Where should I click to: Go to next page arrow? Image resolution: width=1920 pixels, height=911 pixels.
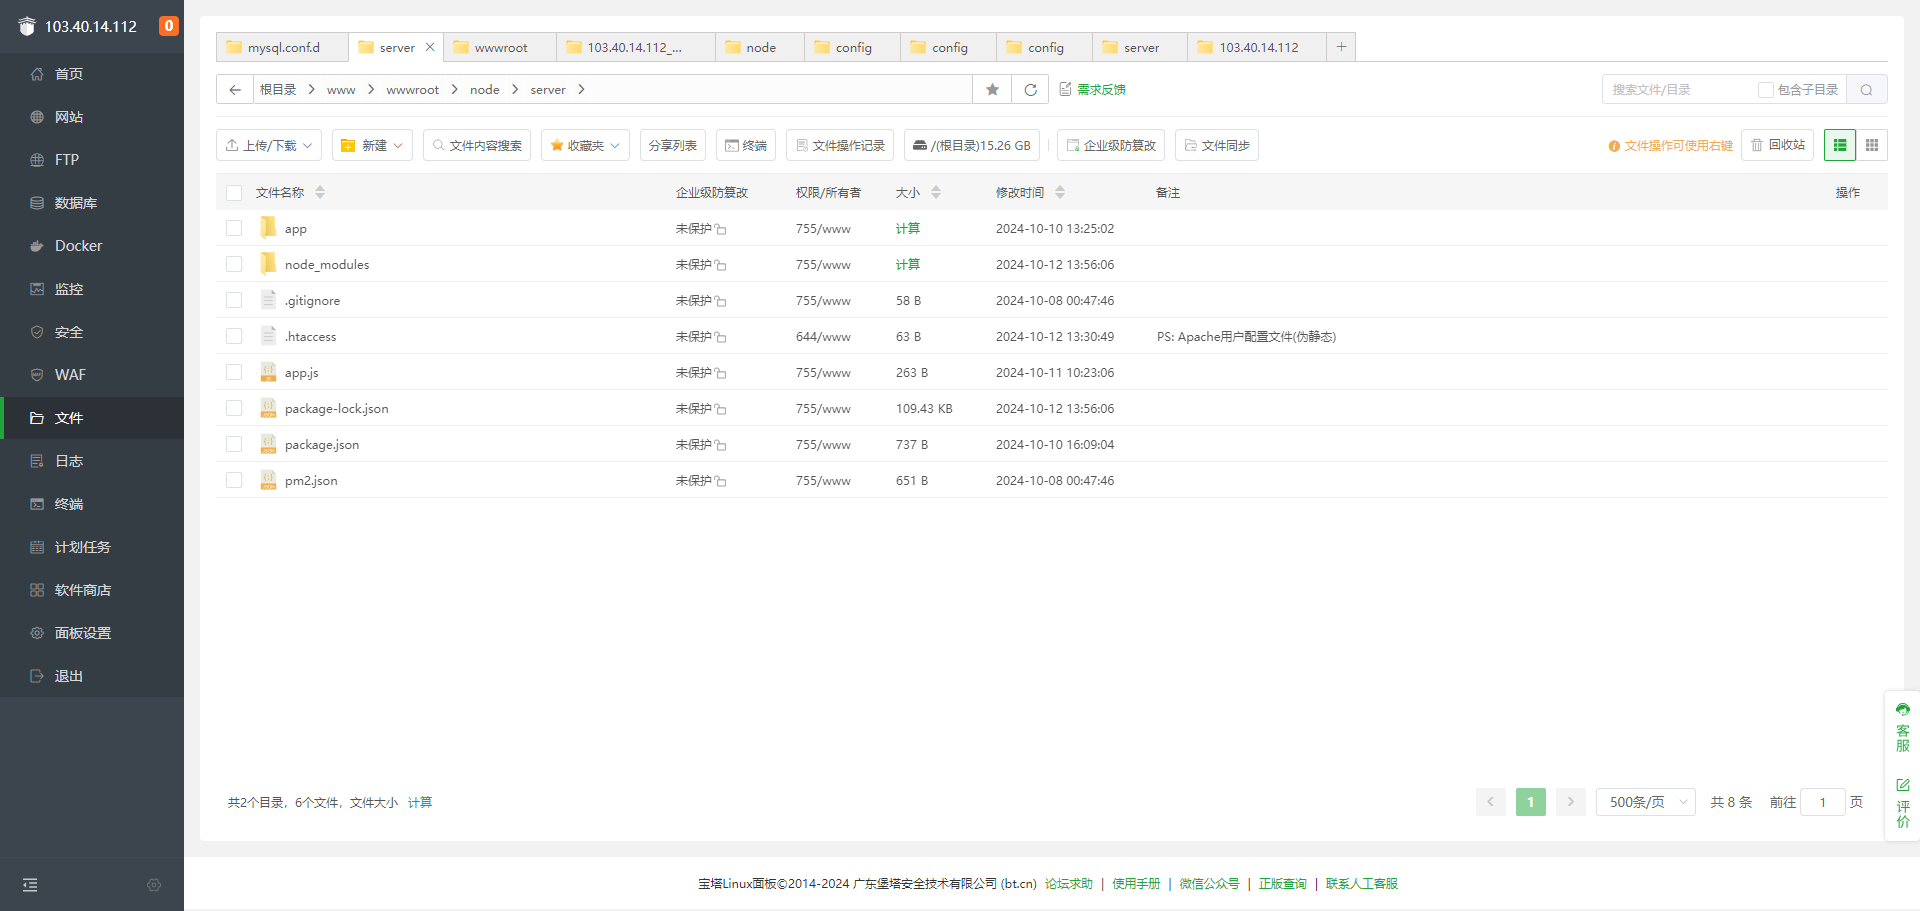click(1571, 802)
